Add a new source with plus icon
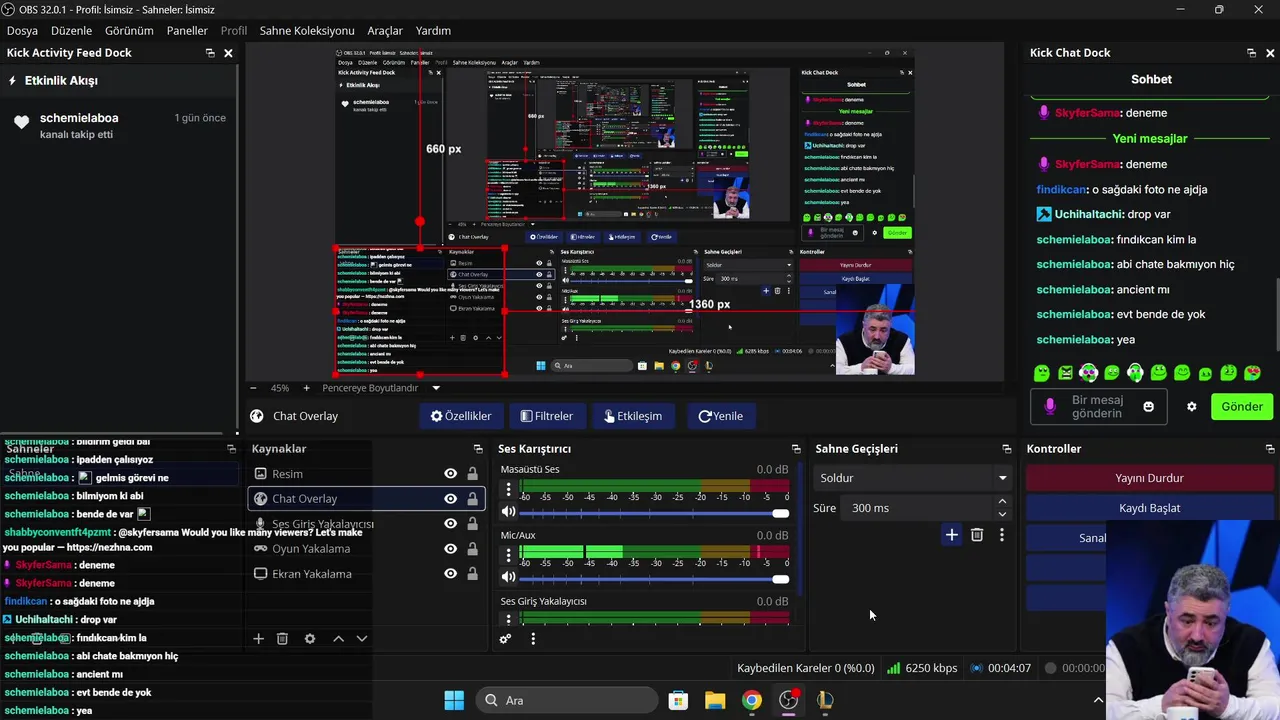Screen dimensions: 1280x720 (258, 639)
